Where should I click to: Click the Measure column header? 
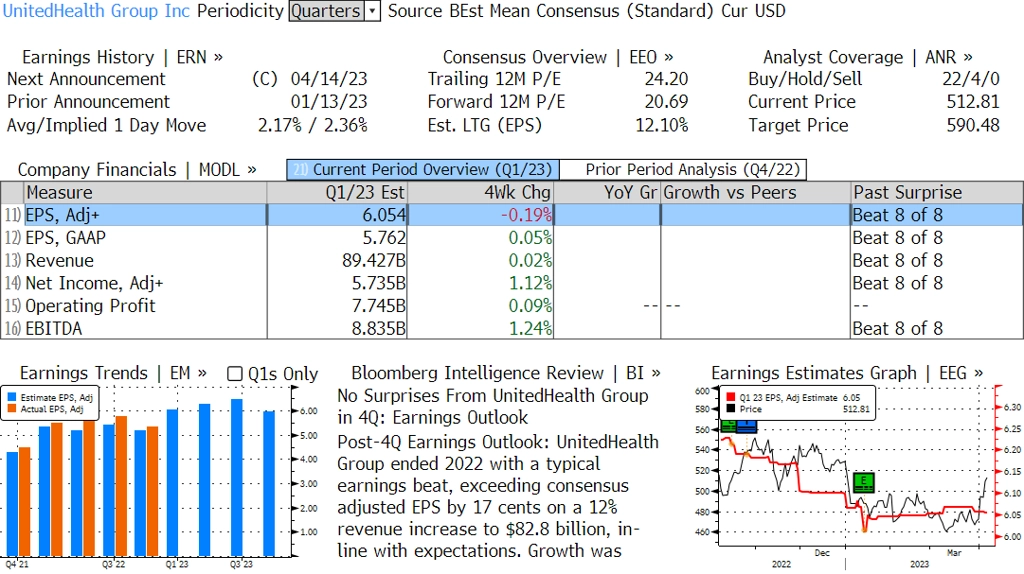(145, 193)
